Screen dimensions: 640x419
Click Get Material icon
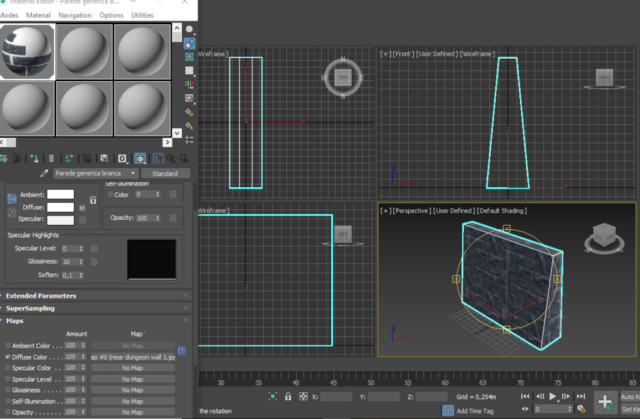[x=4, y=158]
